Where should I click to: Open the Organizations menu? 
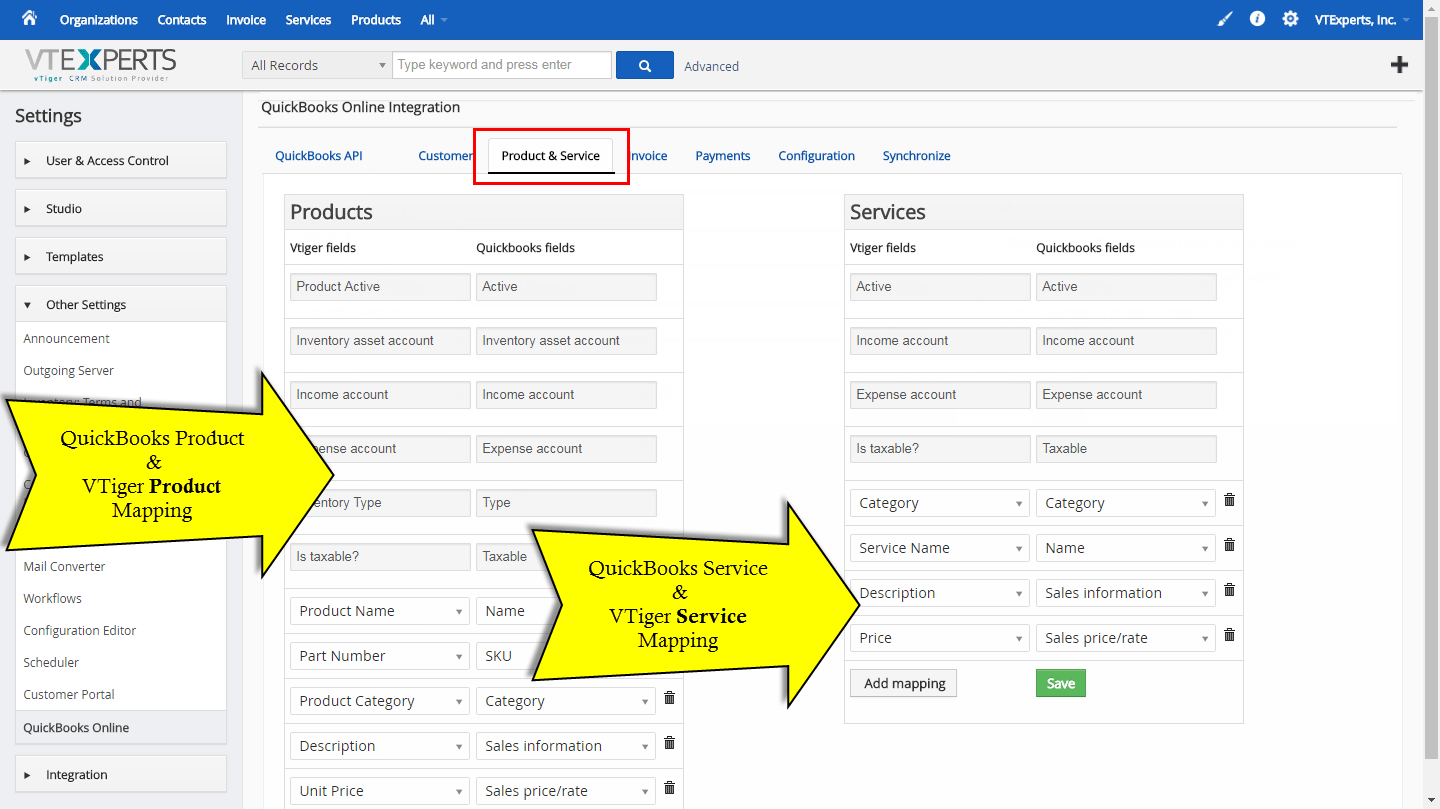(x=98, y=18)
